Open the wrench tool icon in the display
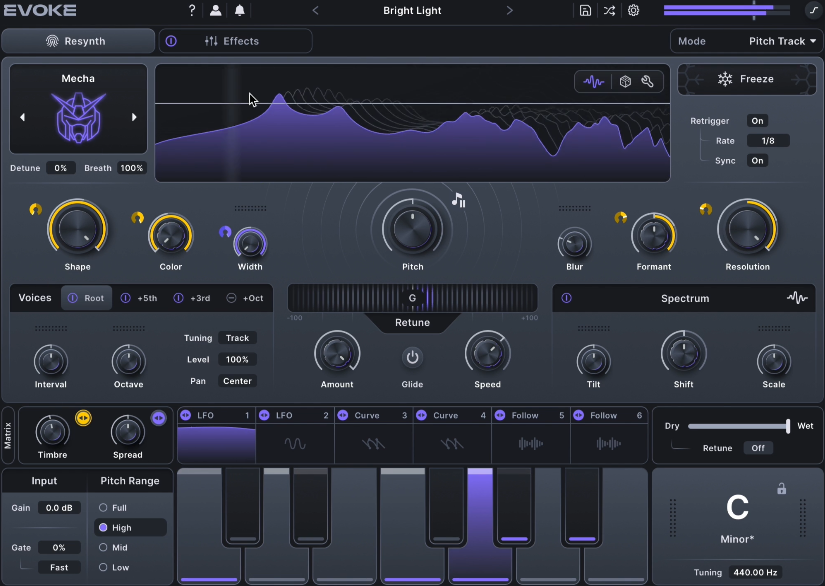Screen dimensions: 825x586 [648, 82]
